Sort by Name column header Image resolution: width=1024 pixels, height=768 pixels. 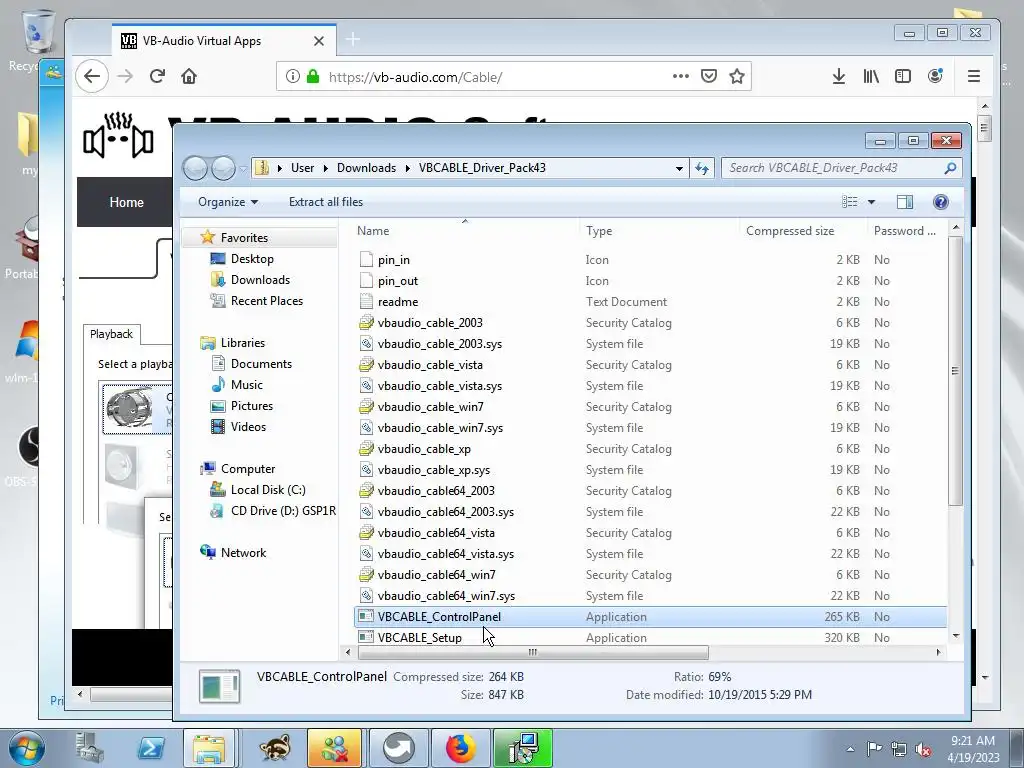tap(466, 231)
